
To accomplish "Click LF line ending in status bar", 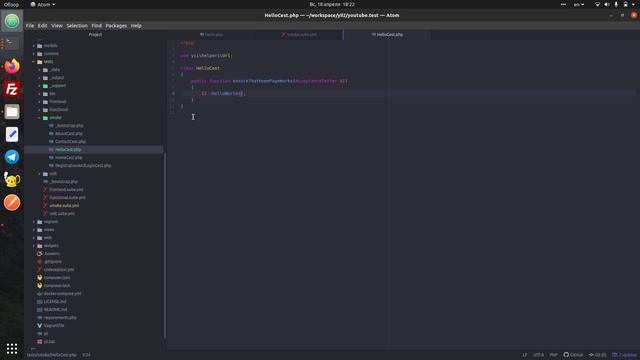I will pos(524,355).
